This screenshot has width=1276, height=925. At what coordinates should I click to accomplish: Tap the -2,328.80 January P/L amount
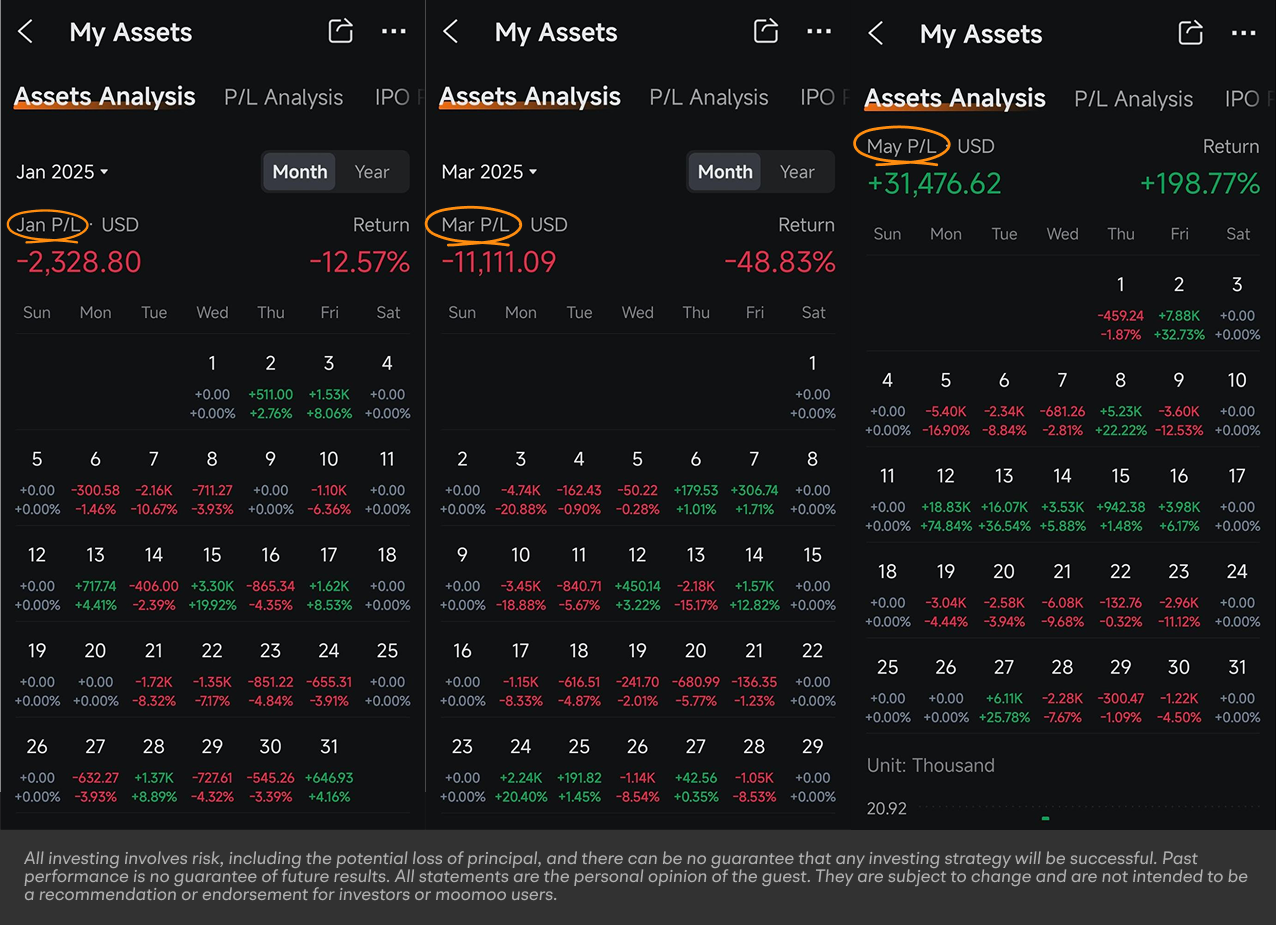click(x=78, y=262)
